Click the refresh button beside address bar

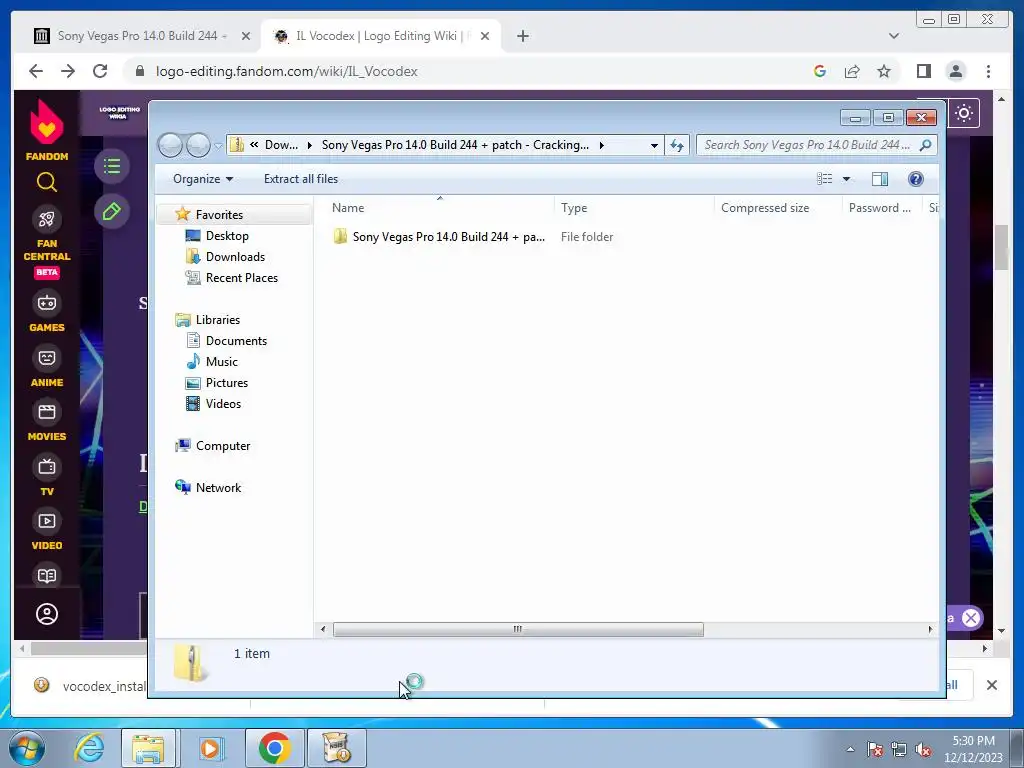677,145
